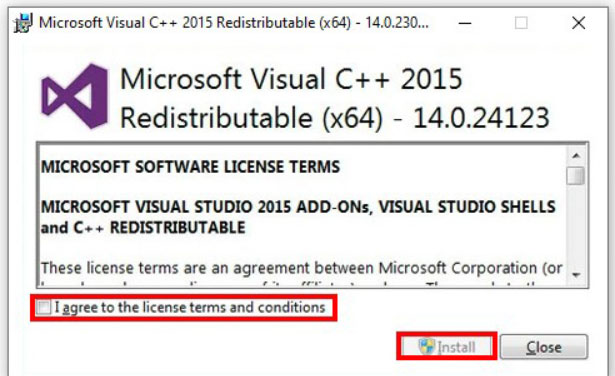
Task: Click the 'Microsoft Visual C++ 2015' heading
Action: (x=291, y=79)
